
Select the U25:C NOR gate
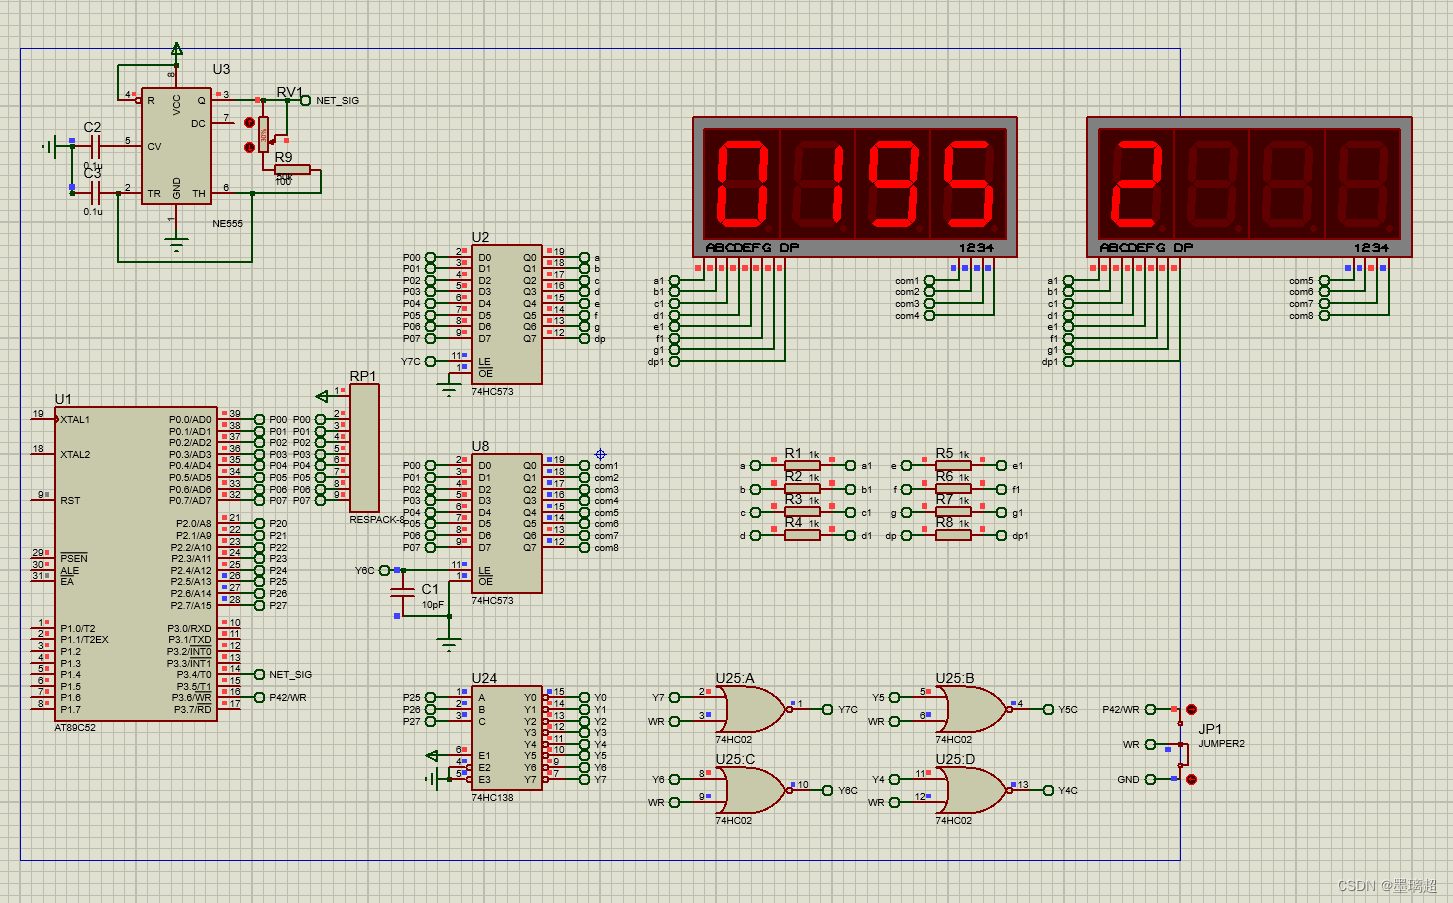[752, 790]
